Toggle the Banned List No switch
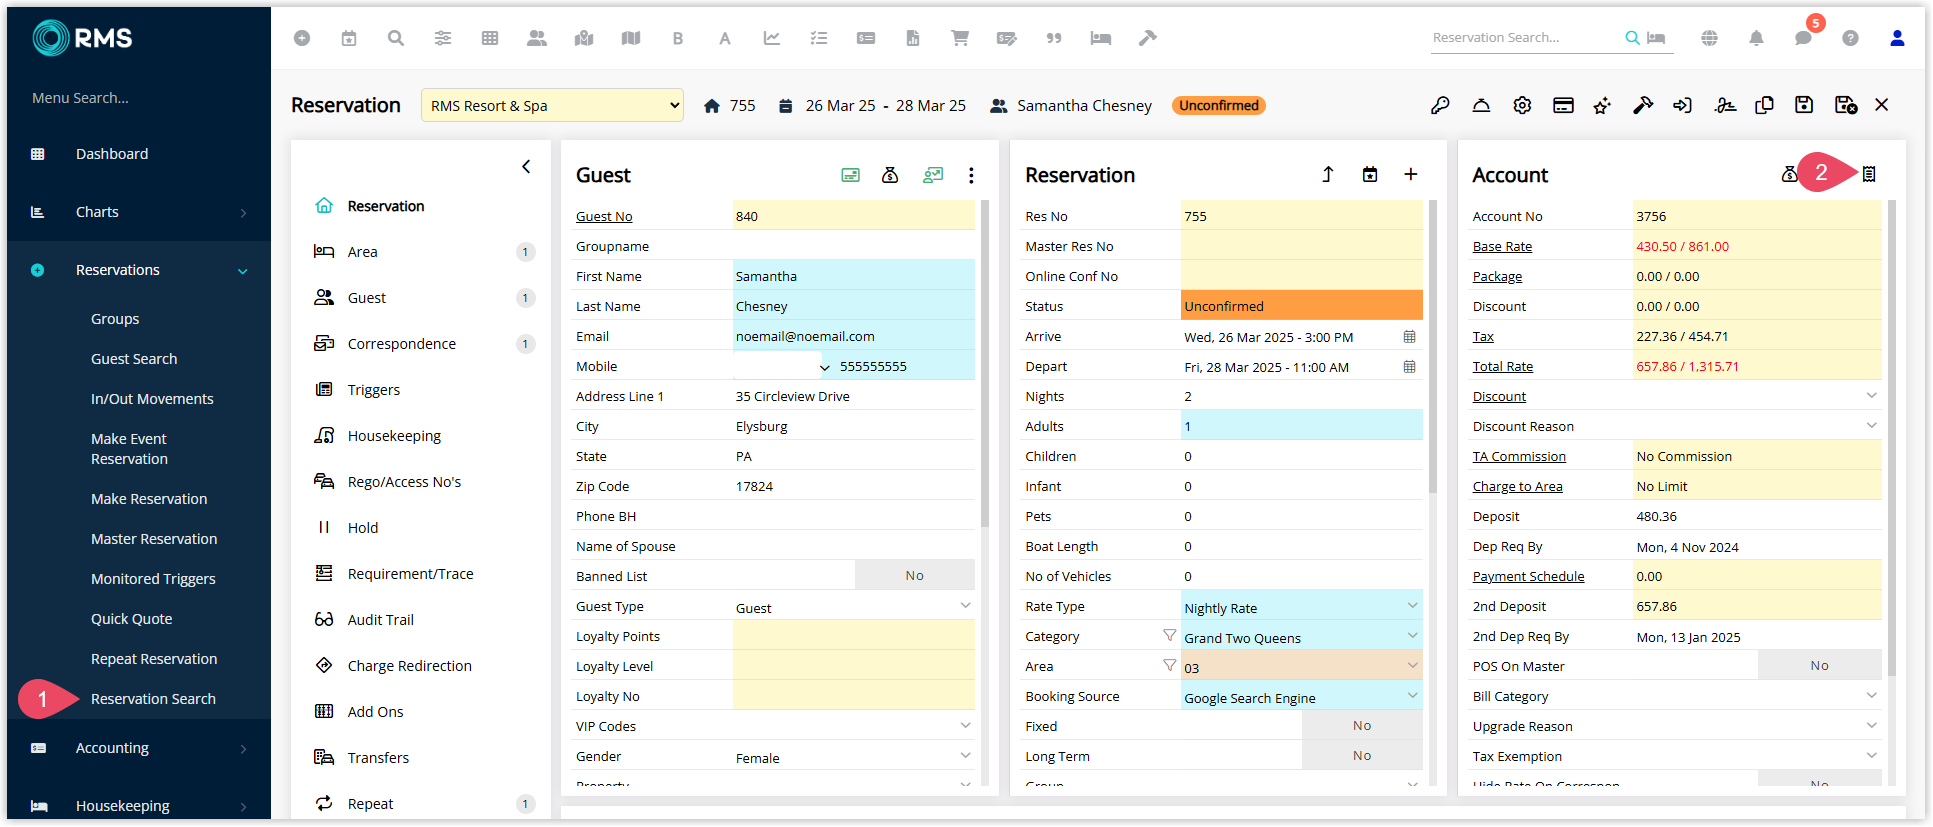Viewport: 1933px width, 827px height. click(x=914, y=575)
